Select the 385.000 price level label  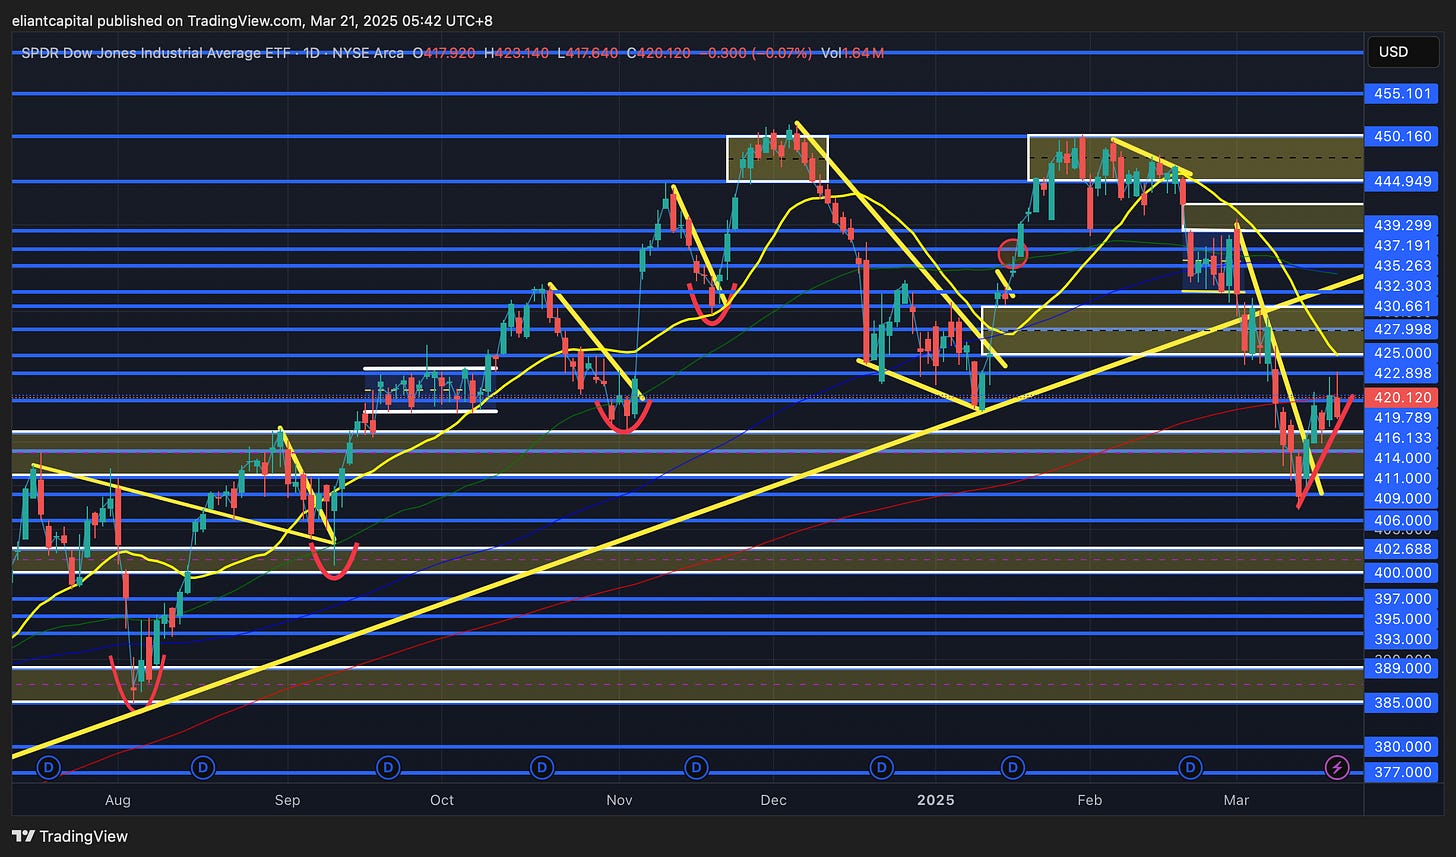point(1404,703)
